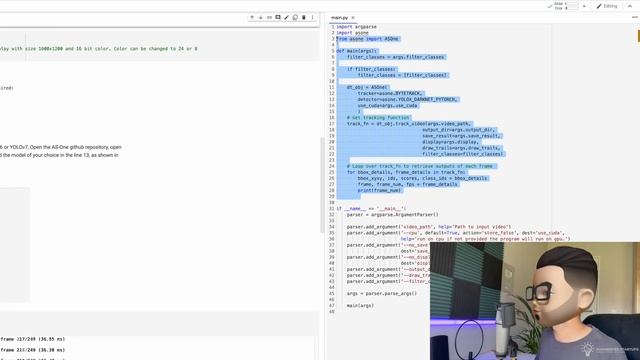Mirror the cell in a tab
Viewport: 640px width, 360px height.
pos(295,18)
